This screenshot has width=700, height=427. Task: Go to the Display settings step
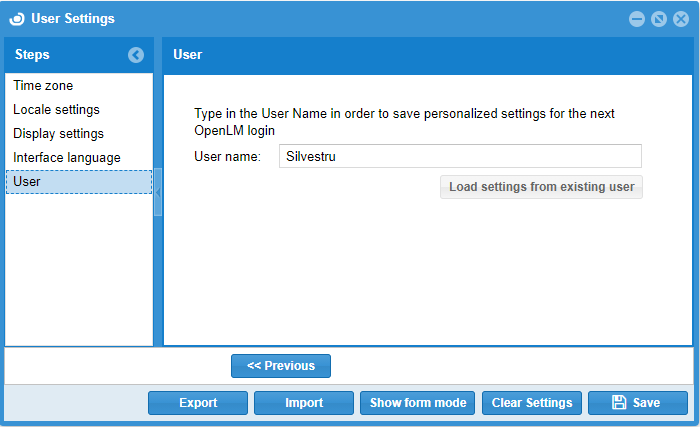[58, 134]
